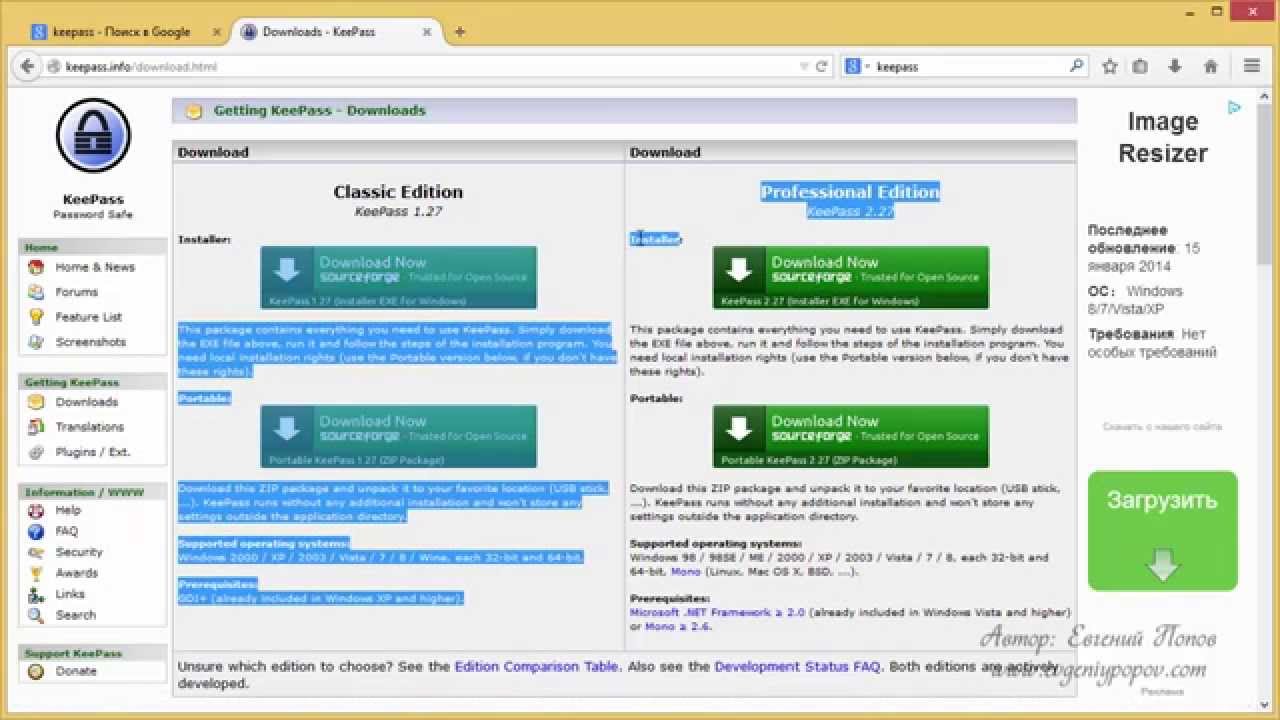The image size is (1280, 720).
Task: Open the Mono link in supported operating systems
Action: coord(686,572)
